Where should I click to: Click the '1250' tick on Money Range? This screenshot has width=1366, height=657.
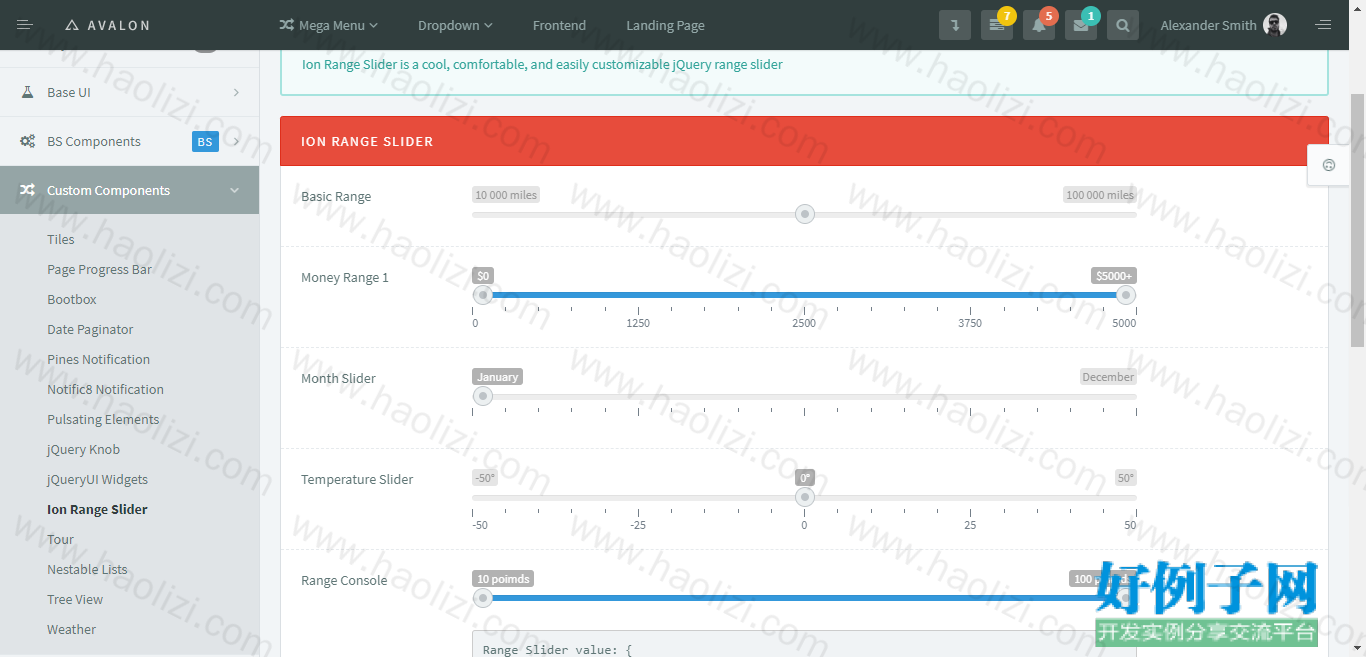(638, 323)
